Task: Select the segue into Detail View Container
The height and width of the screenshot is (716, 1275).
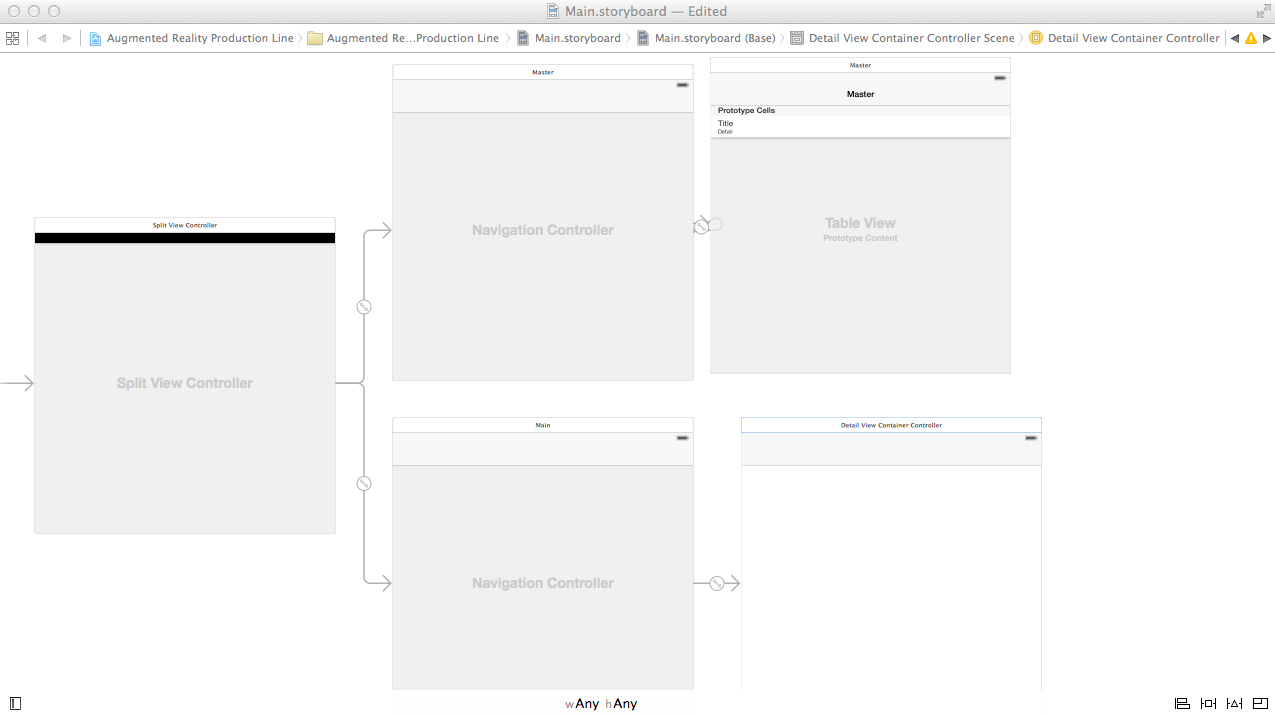Action: coord(717,583)
